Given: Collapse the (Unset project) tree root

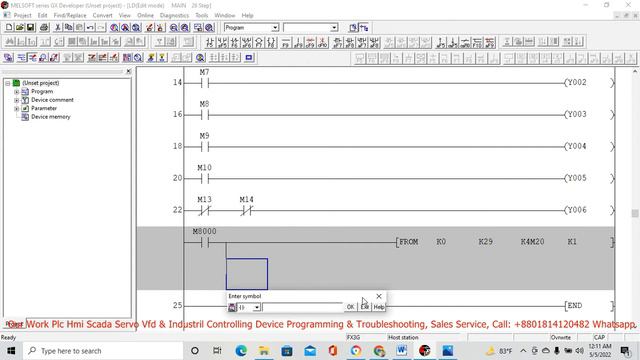Looking at the screenshot, I should pyautogui.click(x=8, y=83).
